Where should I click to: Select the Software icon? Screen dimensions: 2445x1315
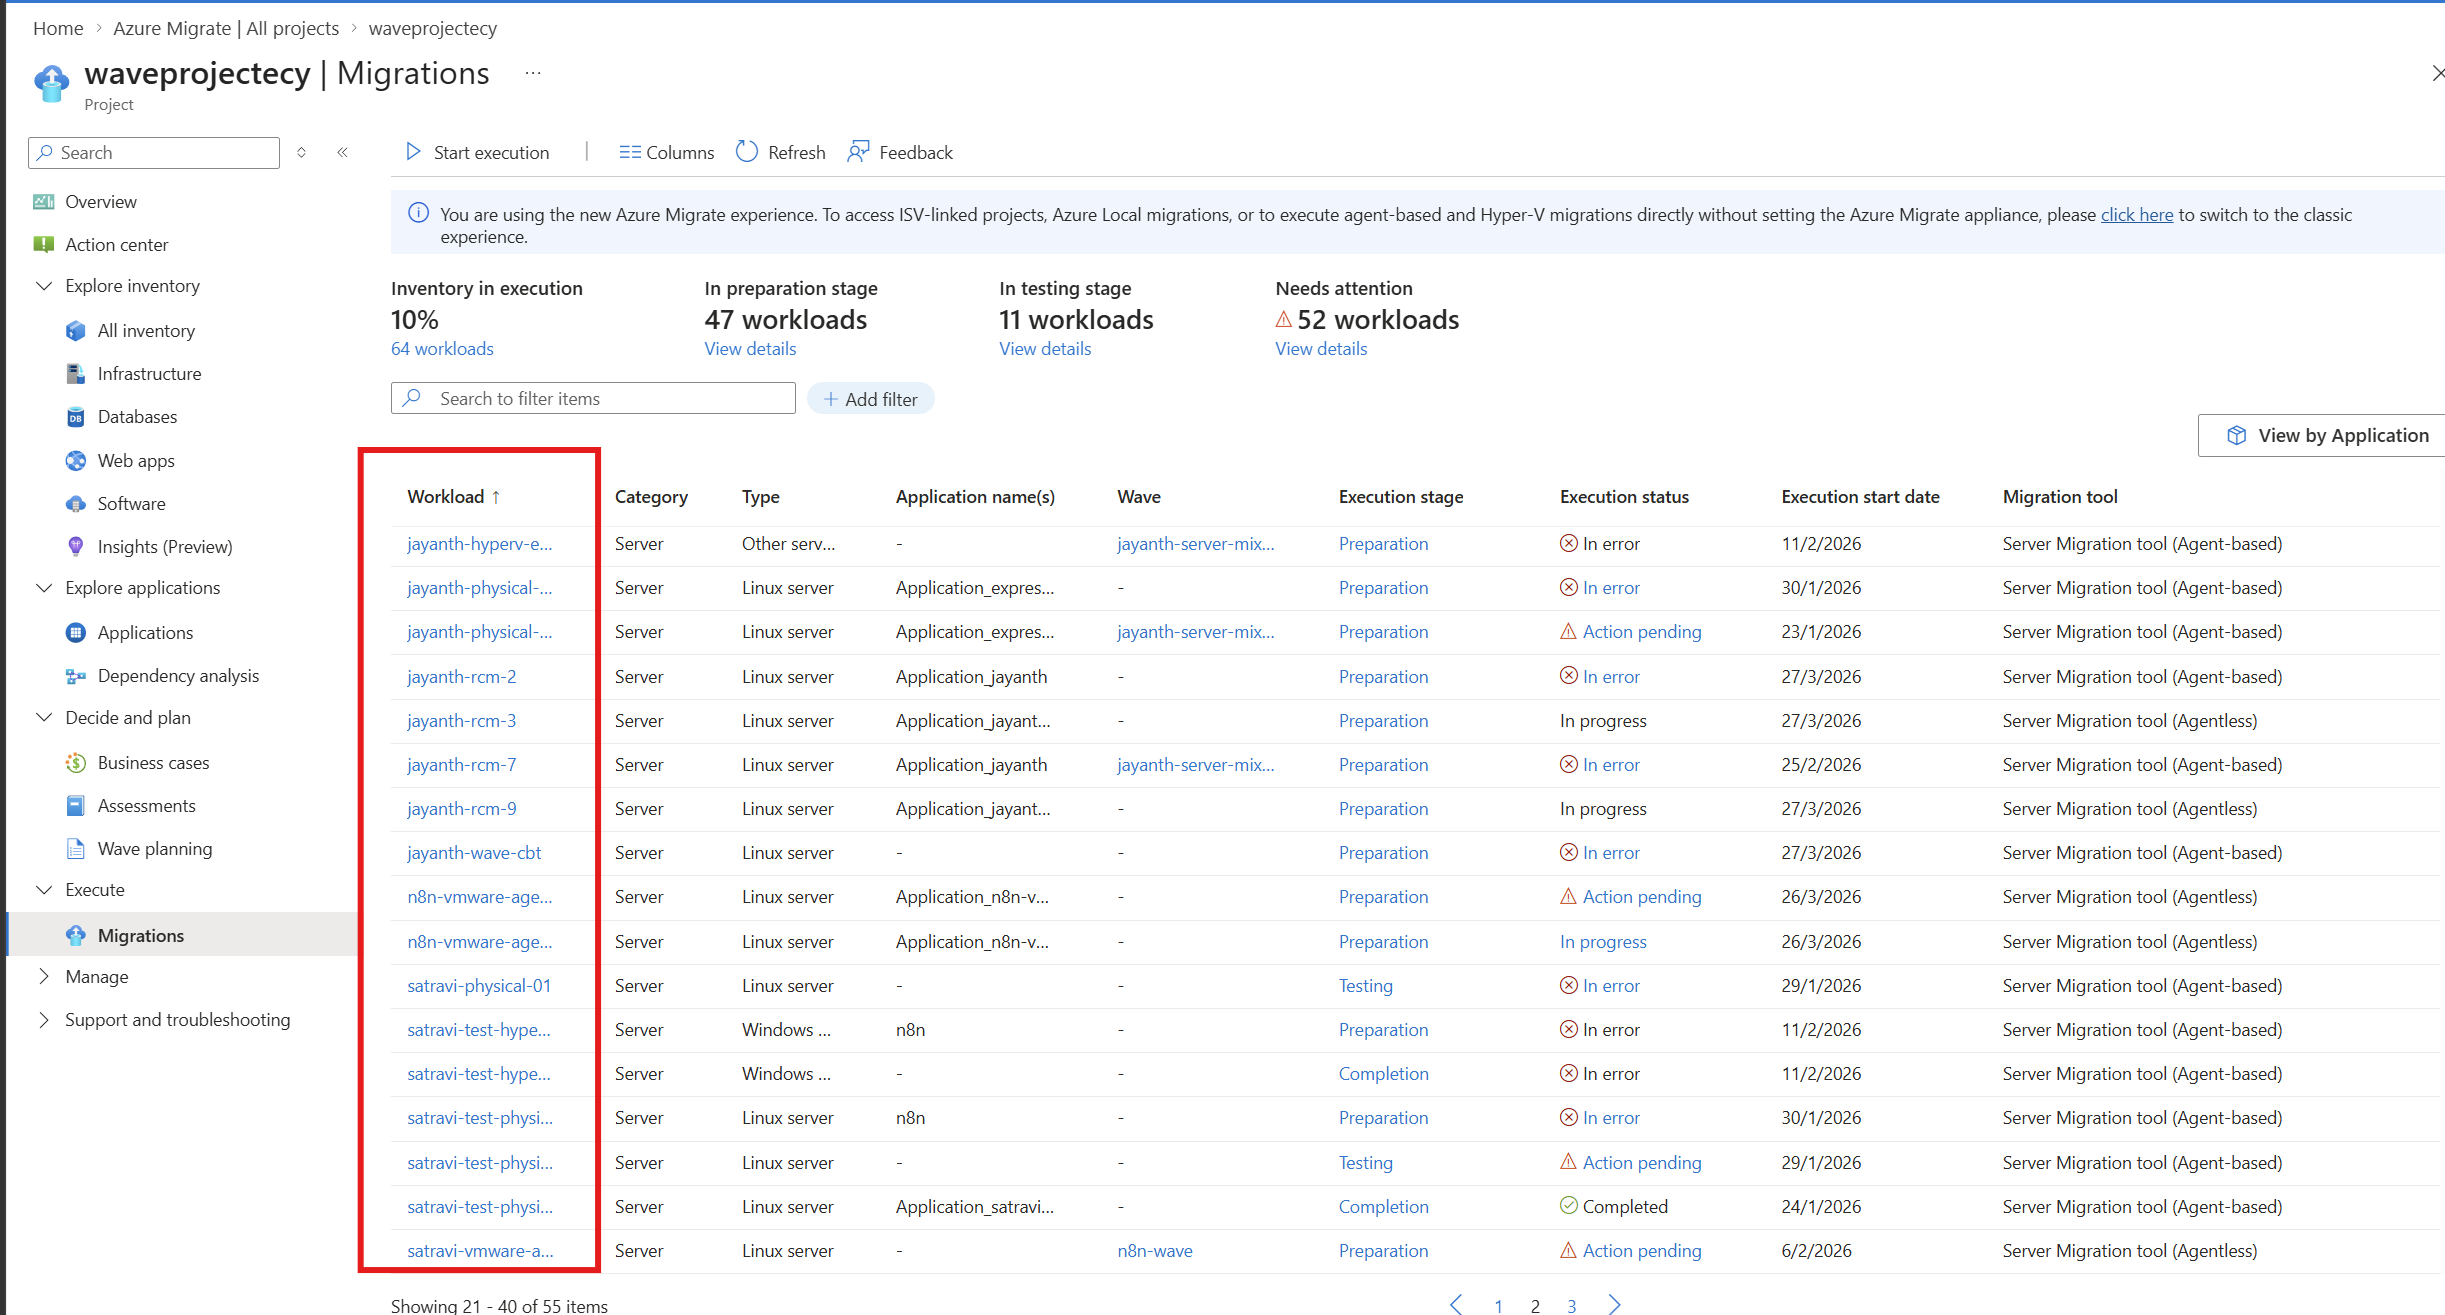point(76,504)
